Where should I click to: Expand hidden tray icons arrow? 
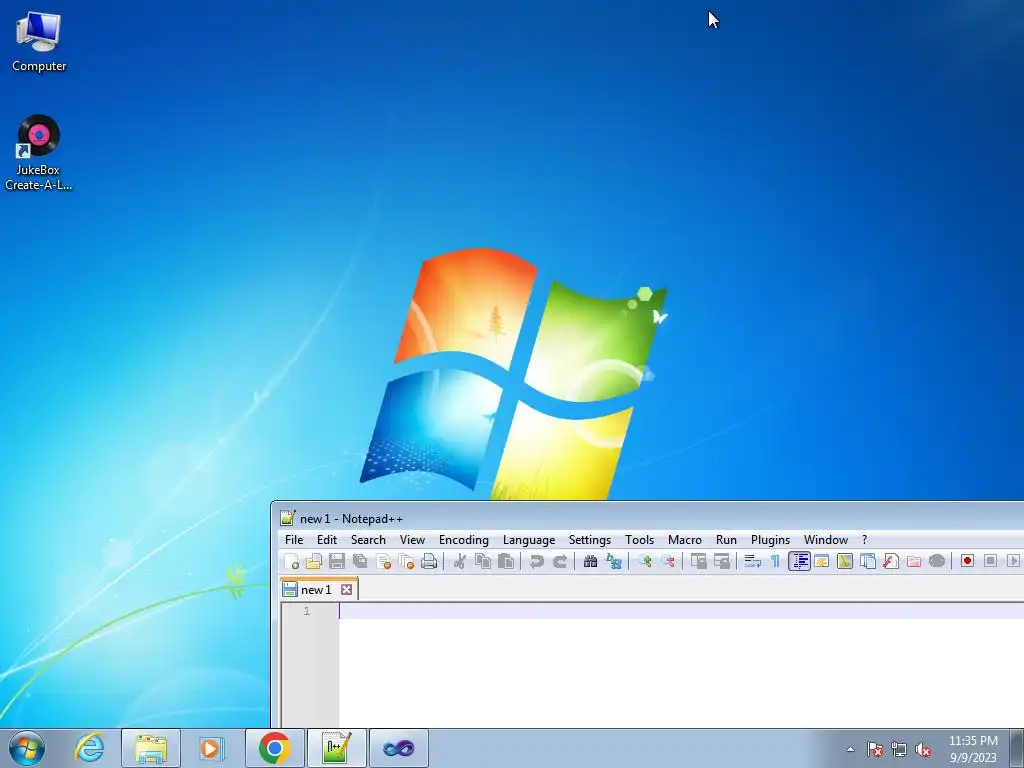coord(850,749)
